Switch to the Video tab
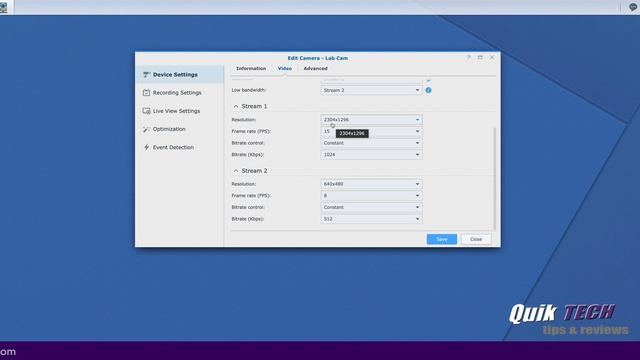This screenshot has height=360, width=640. pyautogui.click(x=284, y=69)
